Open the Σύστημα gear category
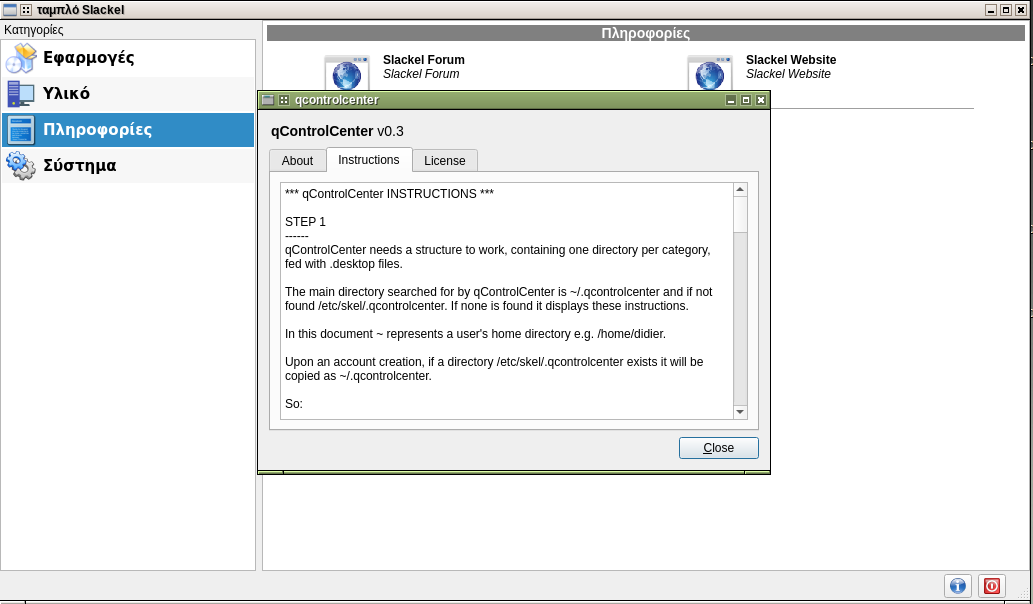This screenshot has width=1033, height=604. tap(127, 165)
